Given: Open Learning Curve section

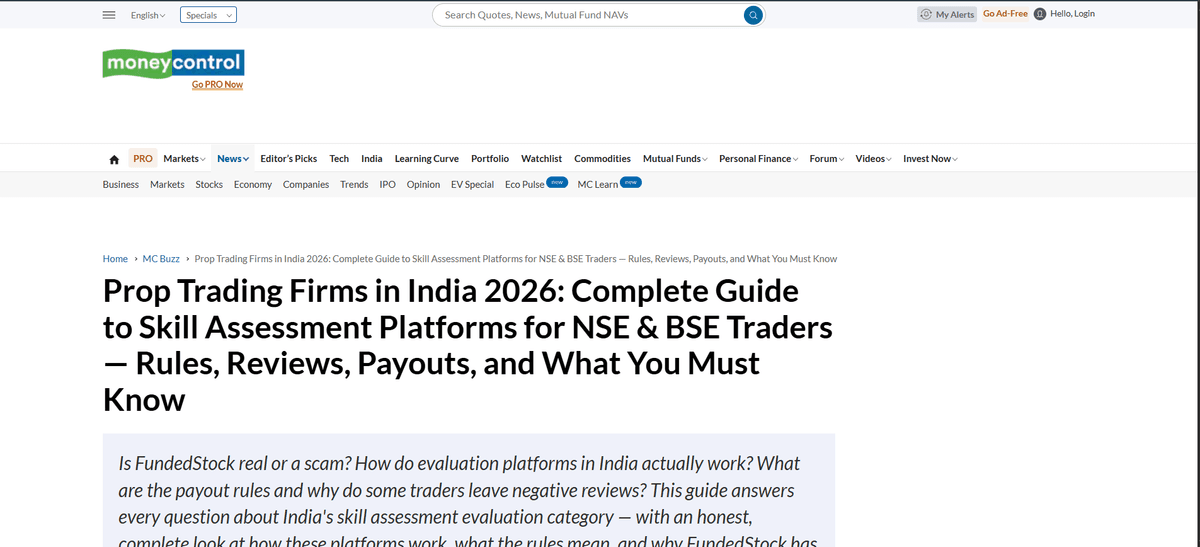Looking at the screenshot, I should tap(427, 159).
